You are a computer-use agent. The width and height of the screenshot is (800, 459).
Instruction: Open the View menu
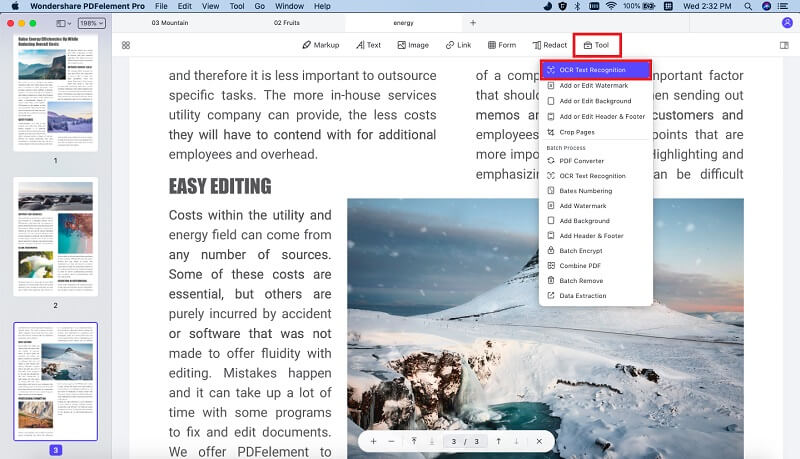coord(210,6)
